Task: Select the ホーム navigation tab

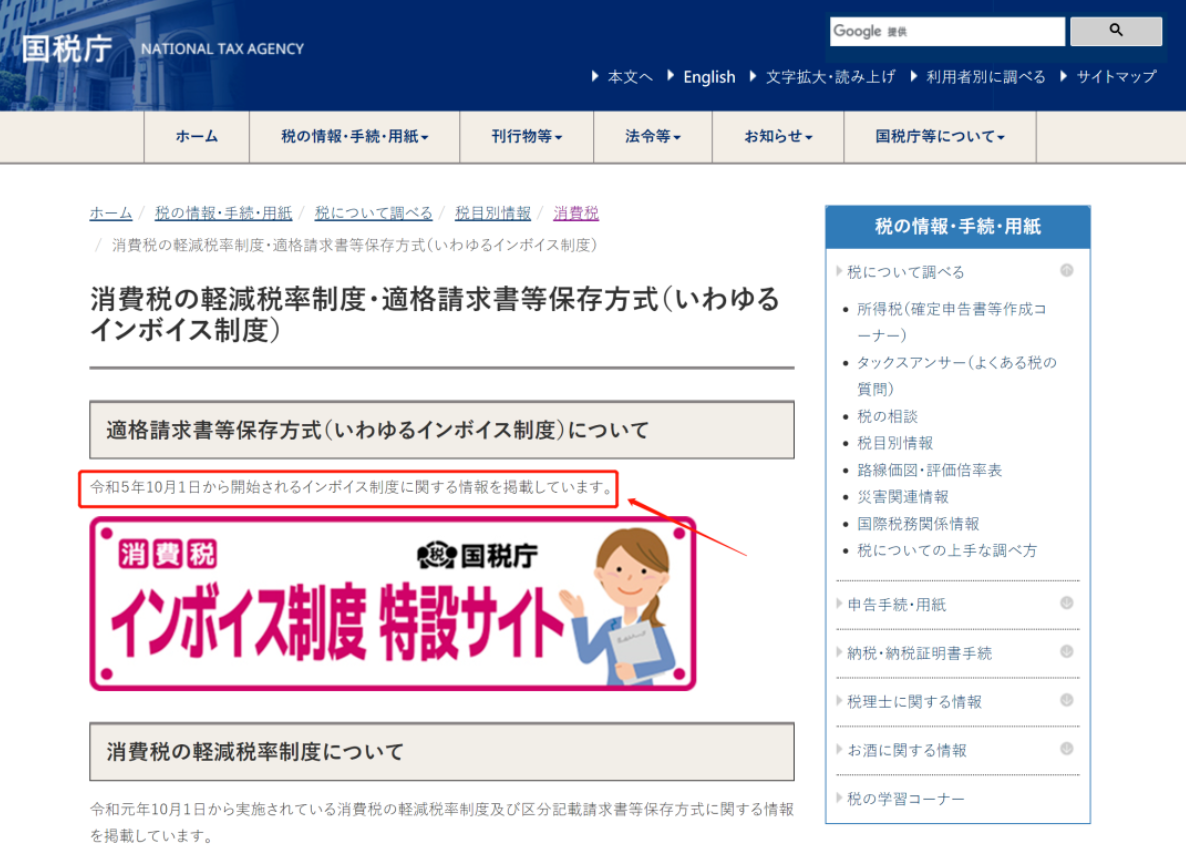Action: [196, 137]
